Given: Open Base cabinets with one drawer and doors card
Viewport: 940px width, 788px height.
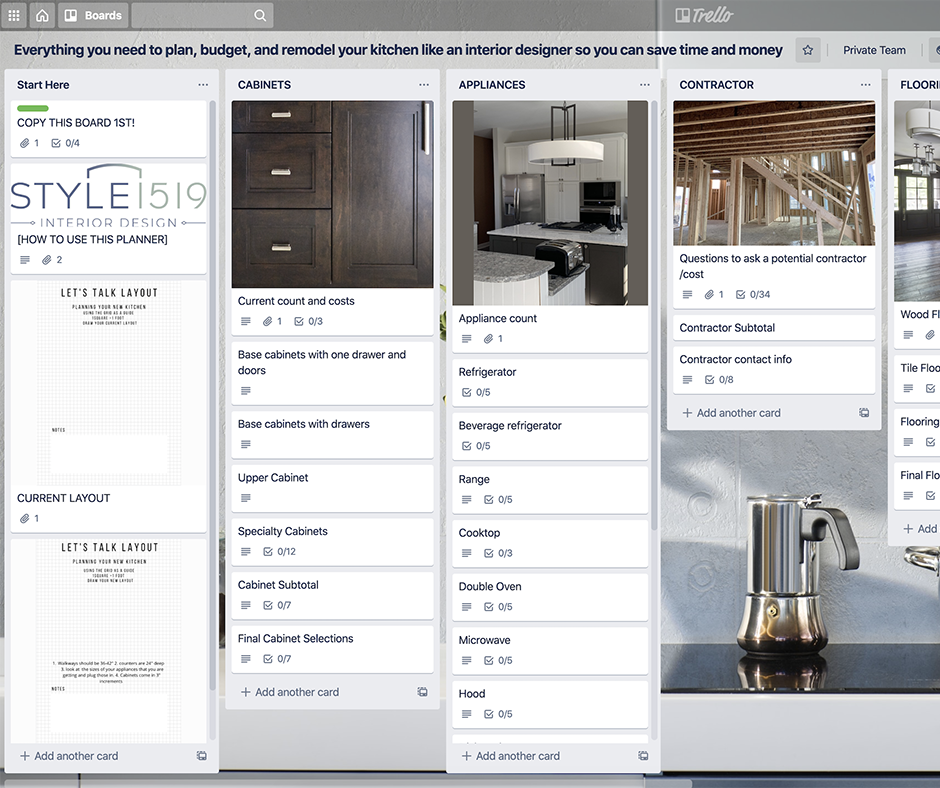Looking at the screenshot, I should pyautogui.click(x=333, y=373).
